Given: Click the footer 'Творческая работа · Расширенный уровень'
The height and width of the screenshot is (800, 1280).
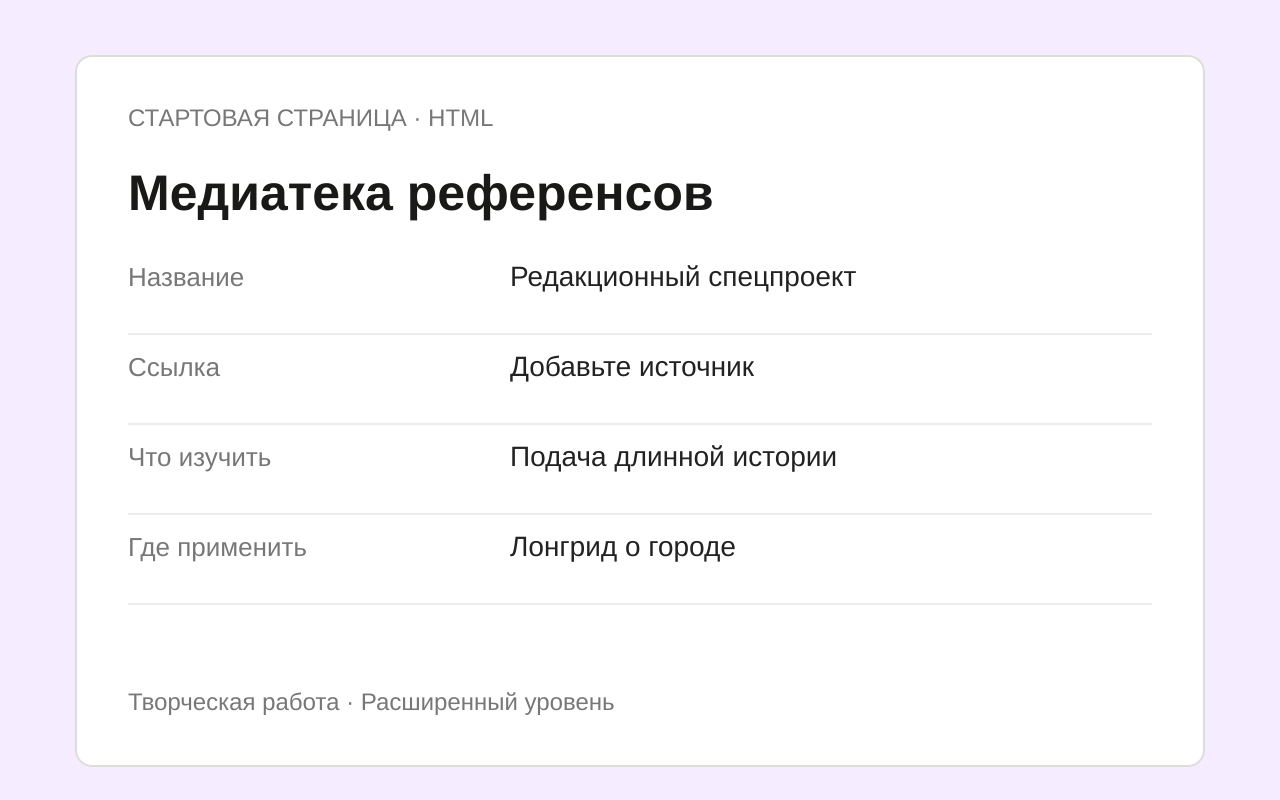Looking at the screenshot, I should [371, 702].
